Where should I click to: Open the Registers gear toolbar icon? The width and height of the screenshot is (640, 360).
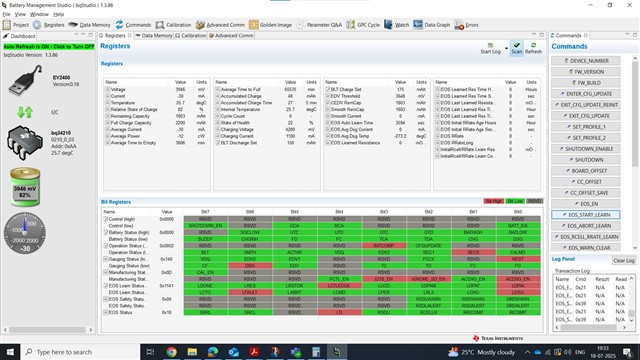pyautogui.click(x=37, y=25)
